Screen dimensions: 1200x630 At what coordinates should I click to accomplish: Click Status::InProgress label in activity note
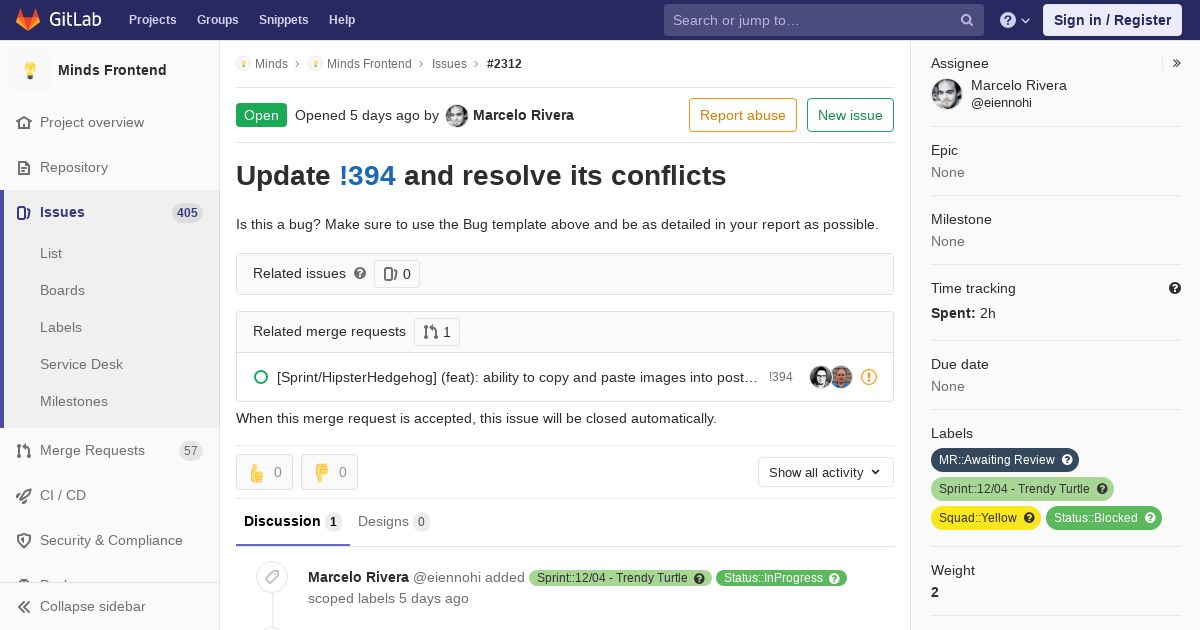pos(781,578)
